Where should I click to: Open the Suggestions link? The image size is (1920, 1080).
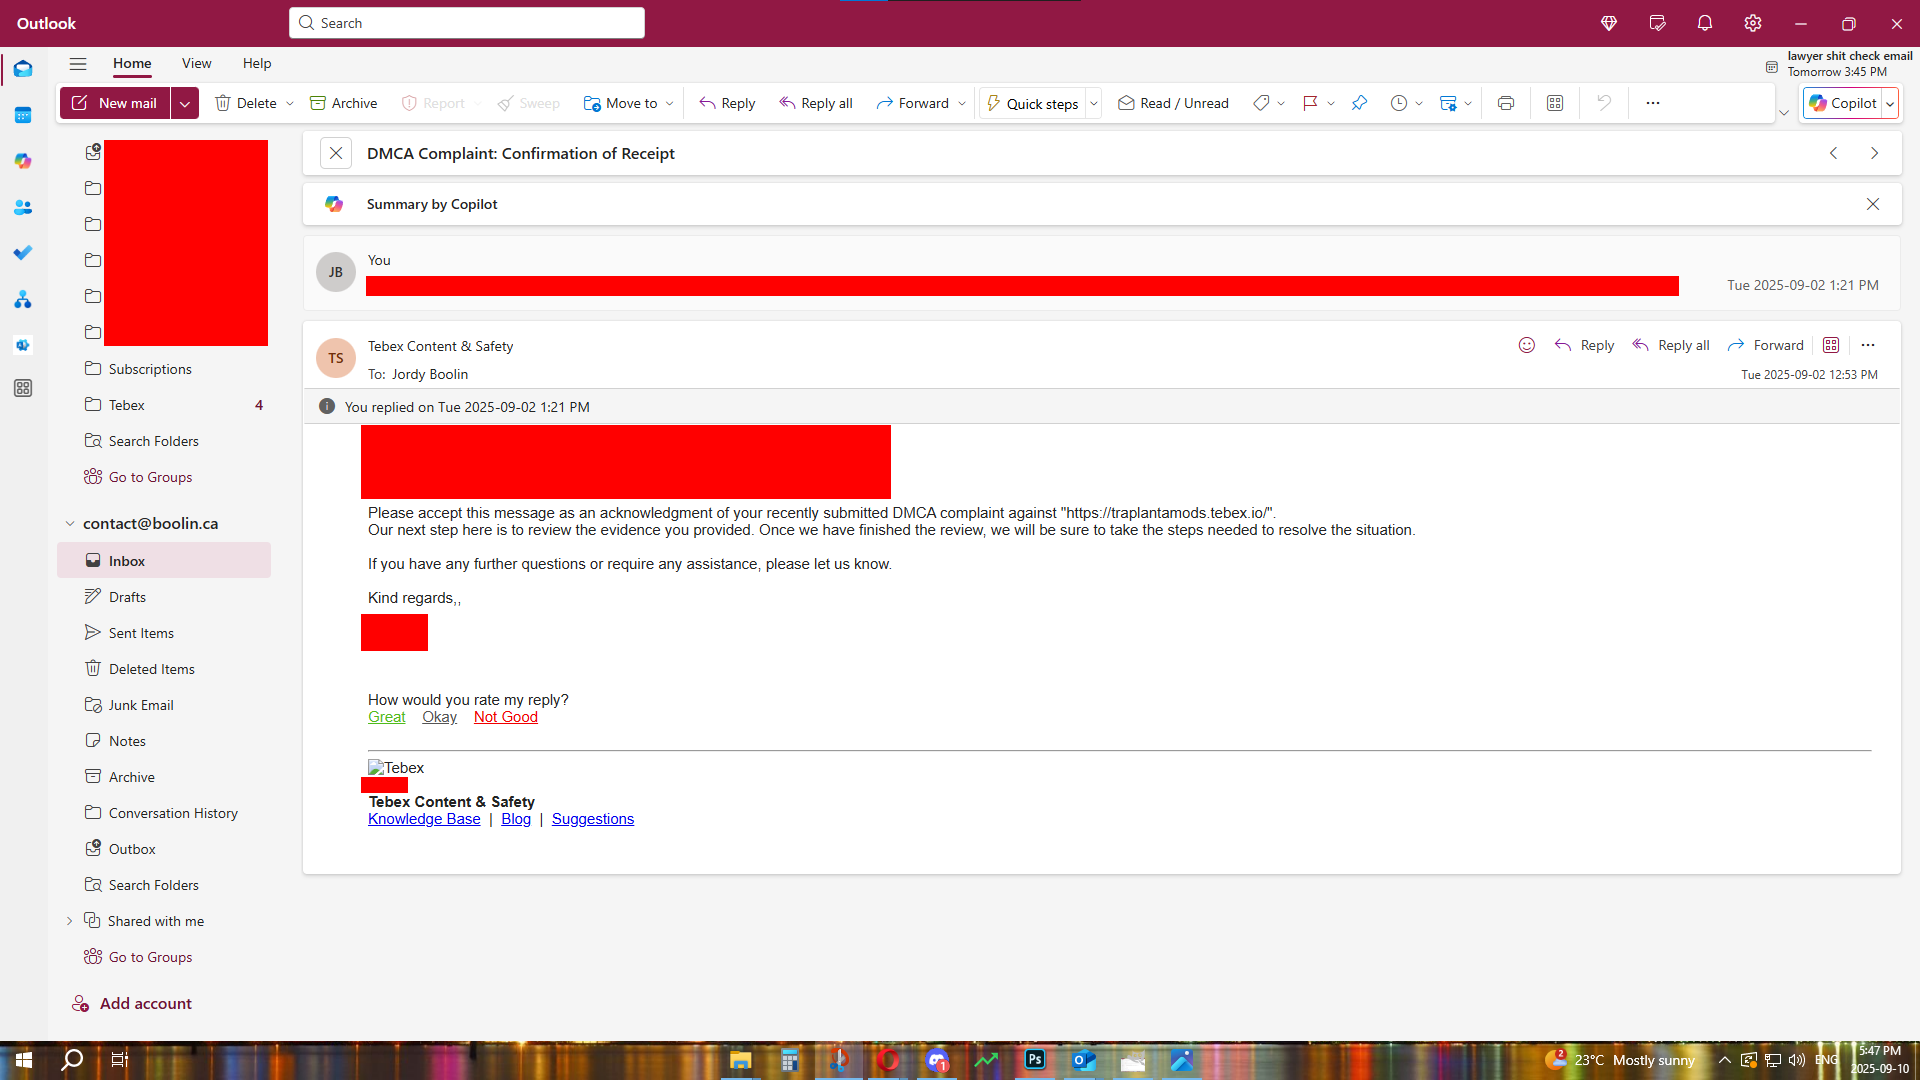tap(593, 819)
